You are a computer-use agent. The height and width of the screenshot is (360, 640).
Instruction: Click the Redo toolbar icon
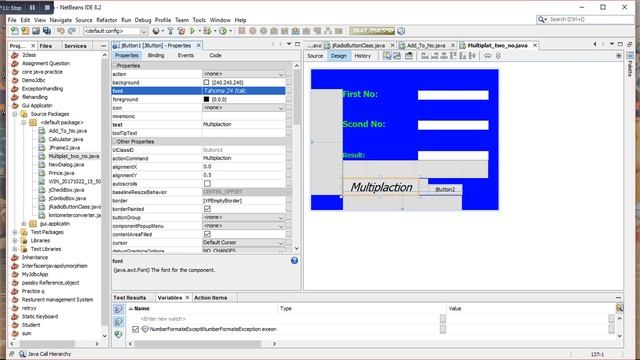pyautogui.click(x=72, y=31)
